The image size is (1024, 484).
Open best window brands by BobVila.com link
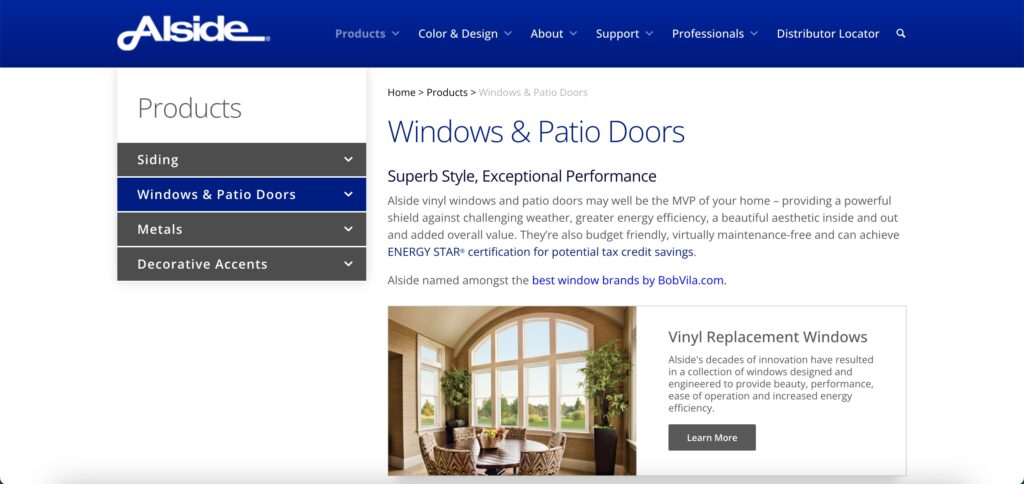click(x=629, y=281)
